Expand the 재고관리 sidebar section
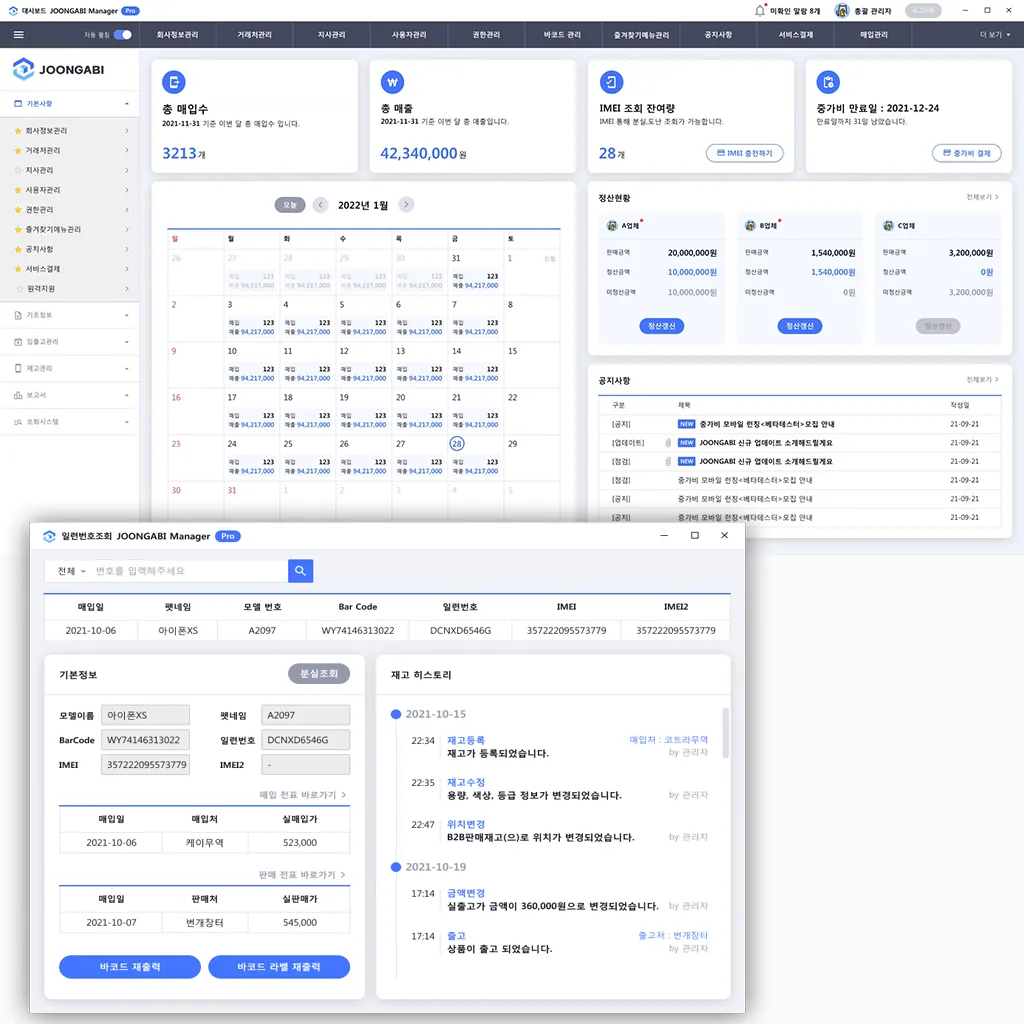The height and width of the screenshot is (1024, 1024). pos(70,368)
